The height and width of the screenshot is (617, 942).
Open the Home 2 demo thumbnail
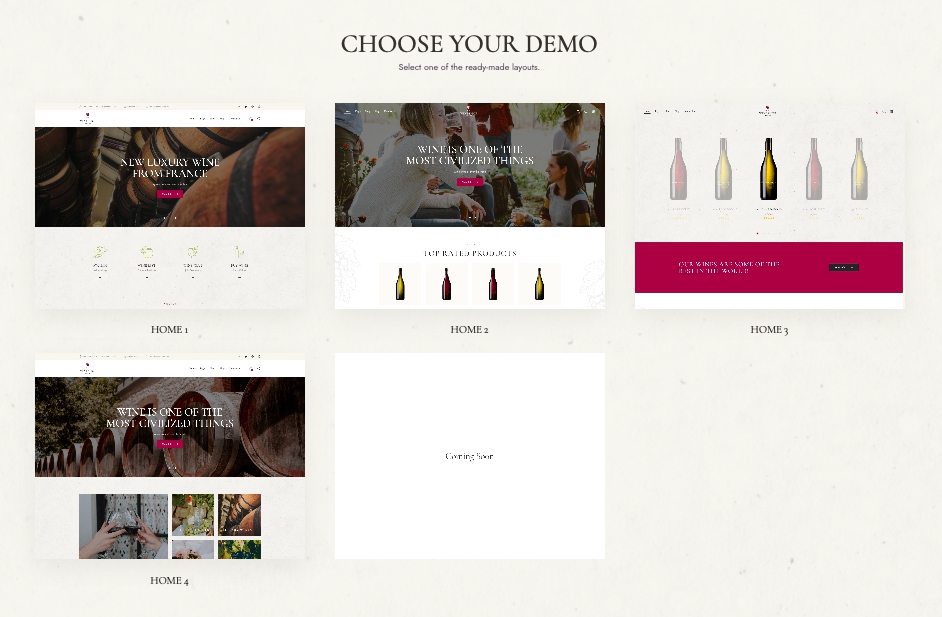[470, 206]
